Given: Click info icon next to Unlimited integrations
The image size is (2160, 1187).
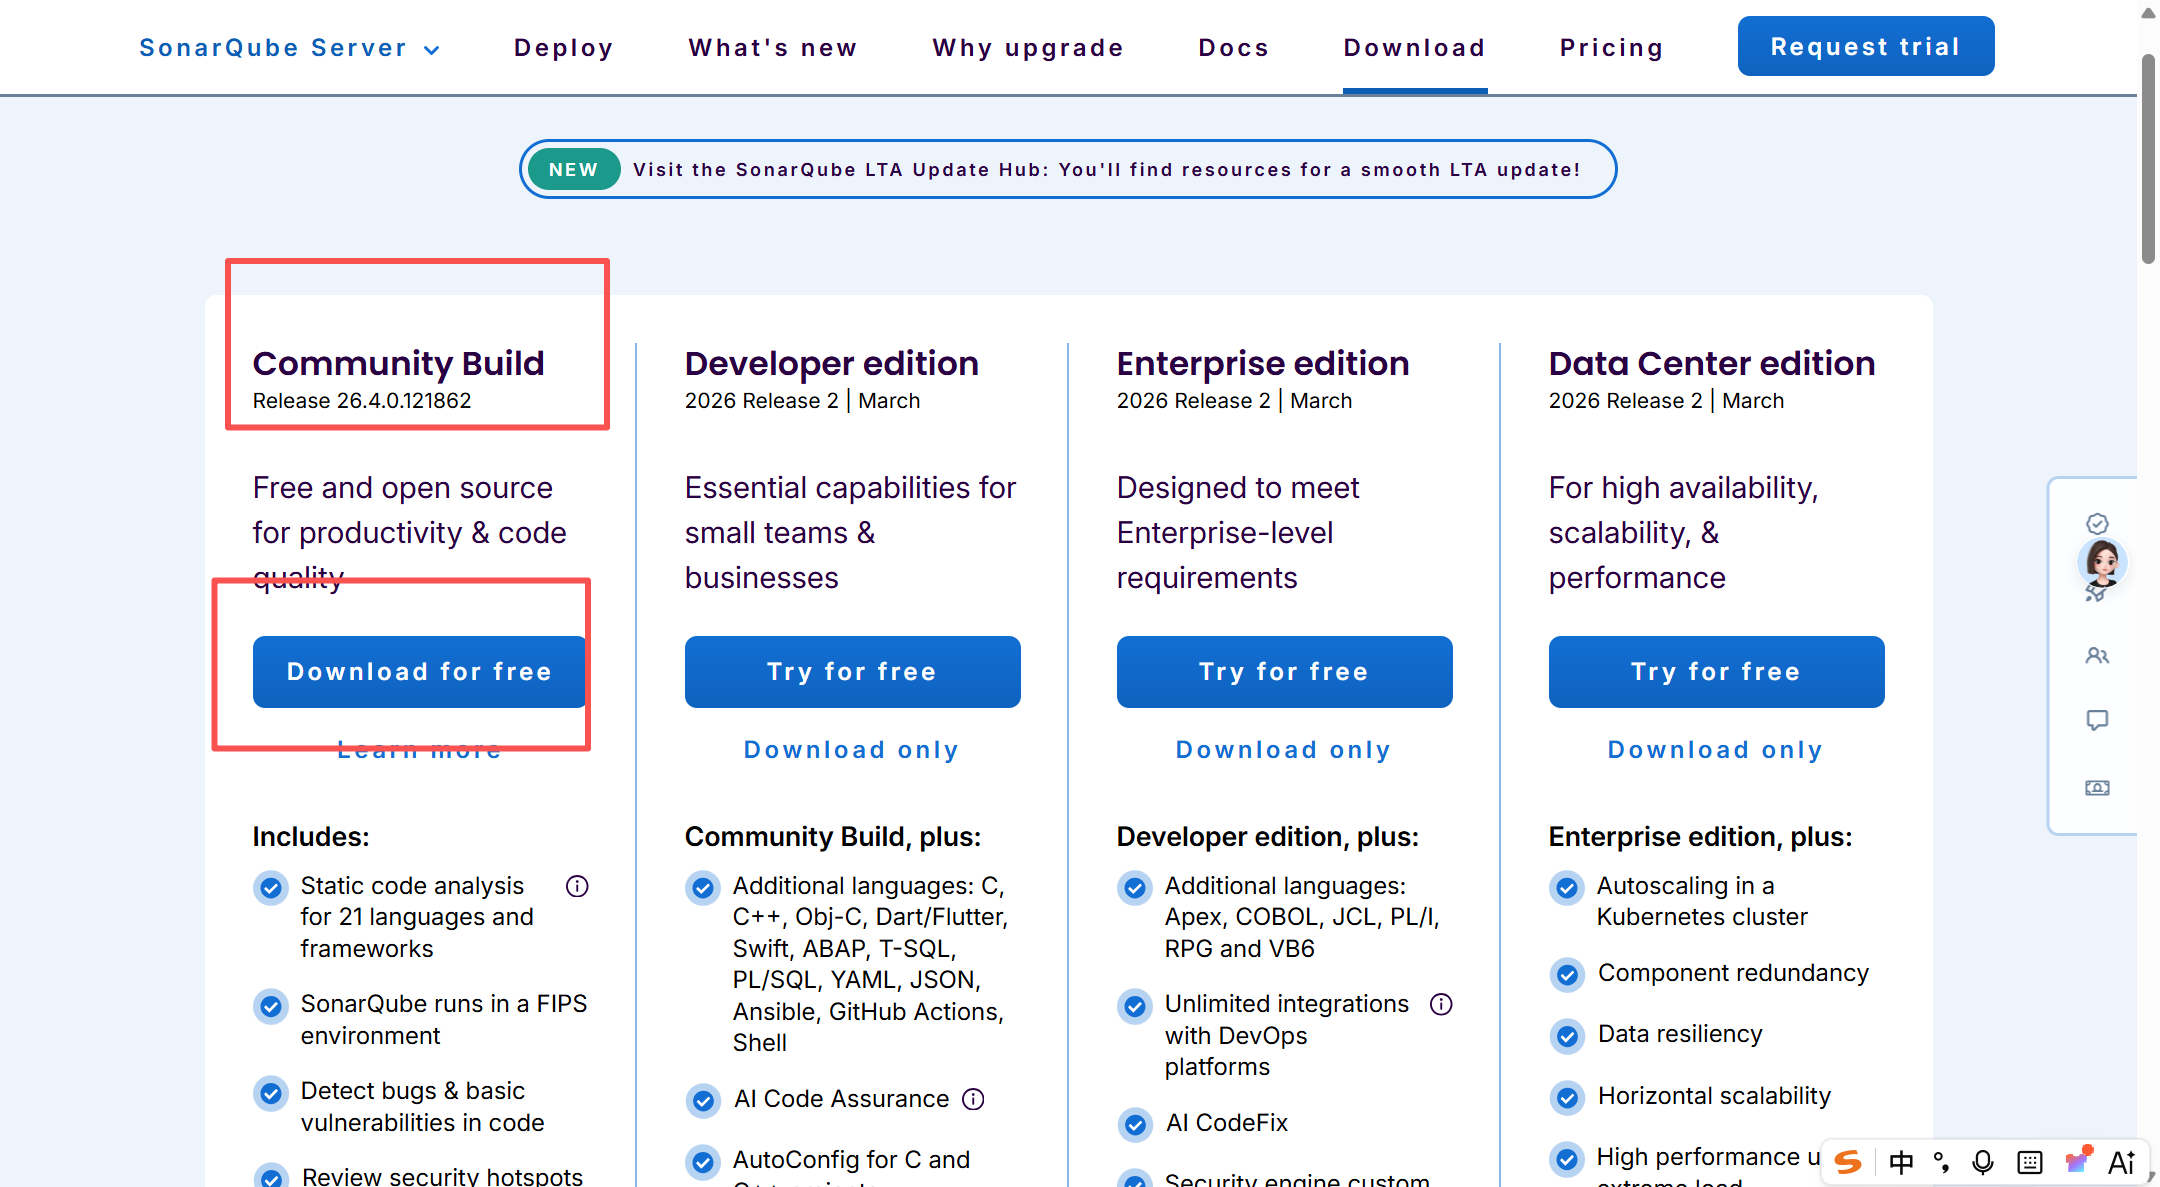Looking at the screenshot, I should (x=1441, y=1004).
